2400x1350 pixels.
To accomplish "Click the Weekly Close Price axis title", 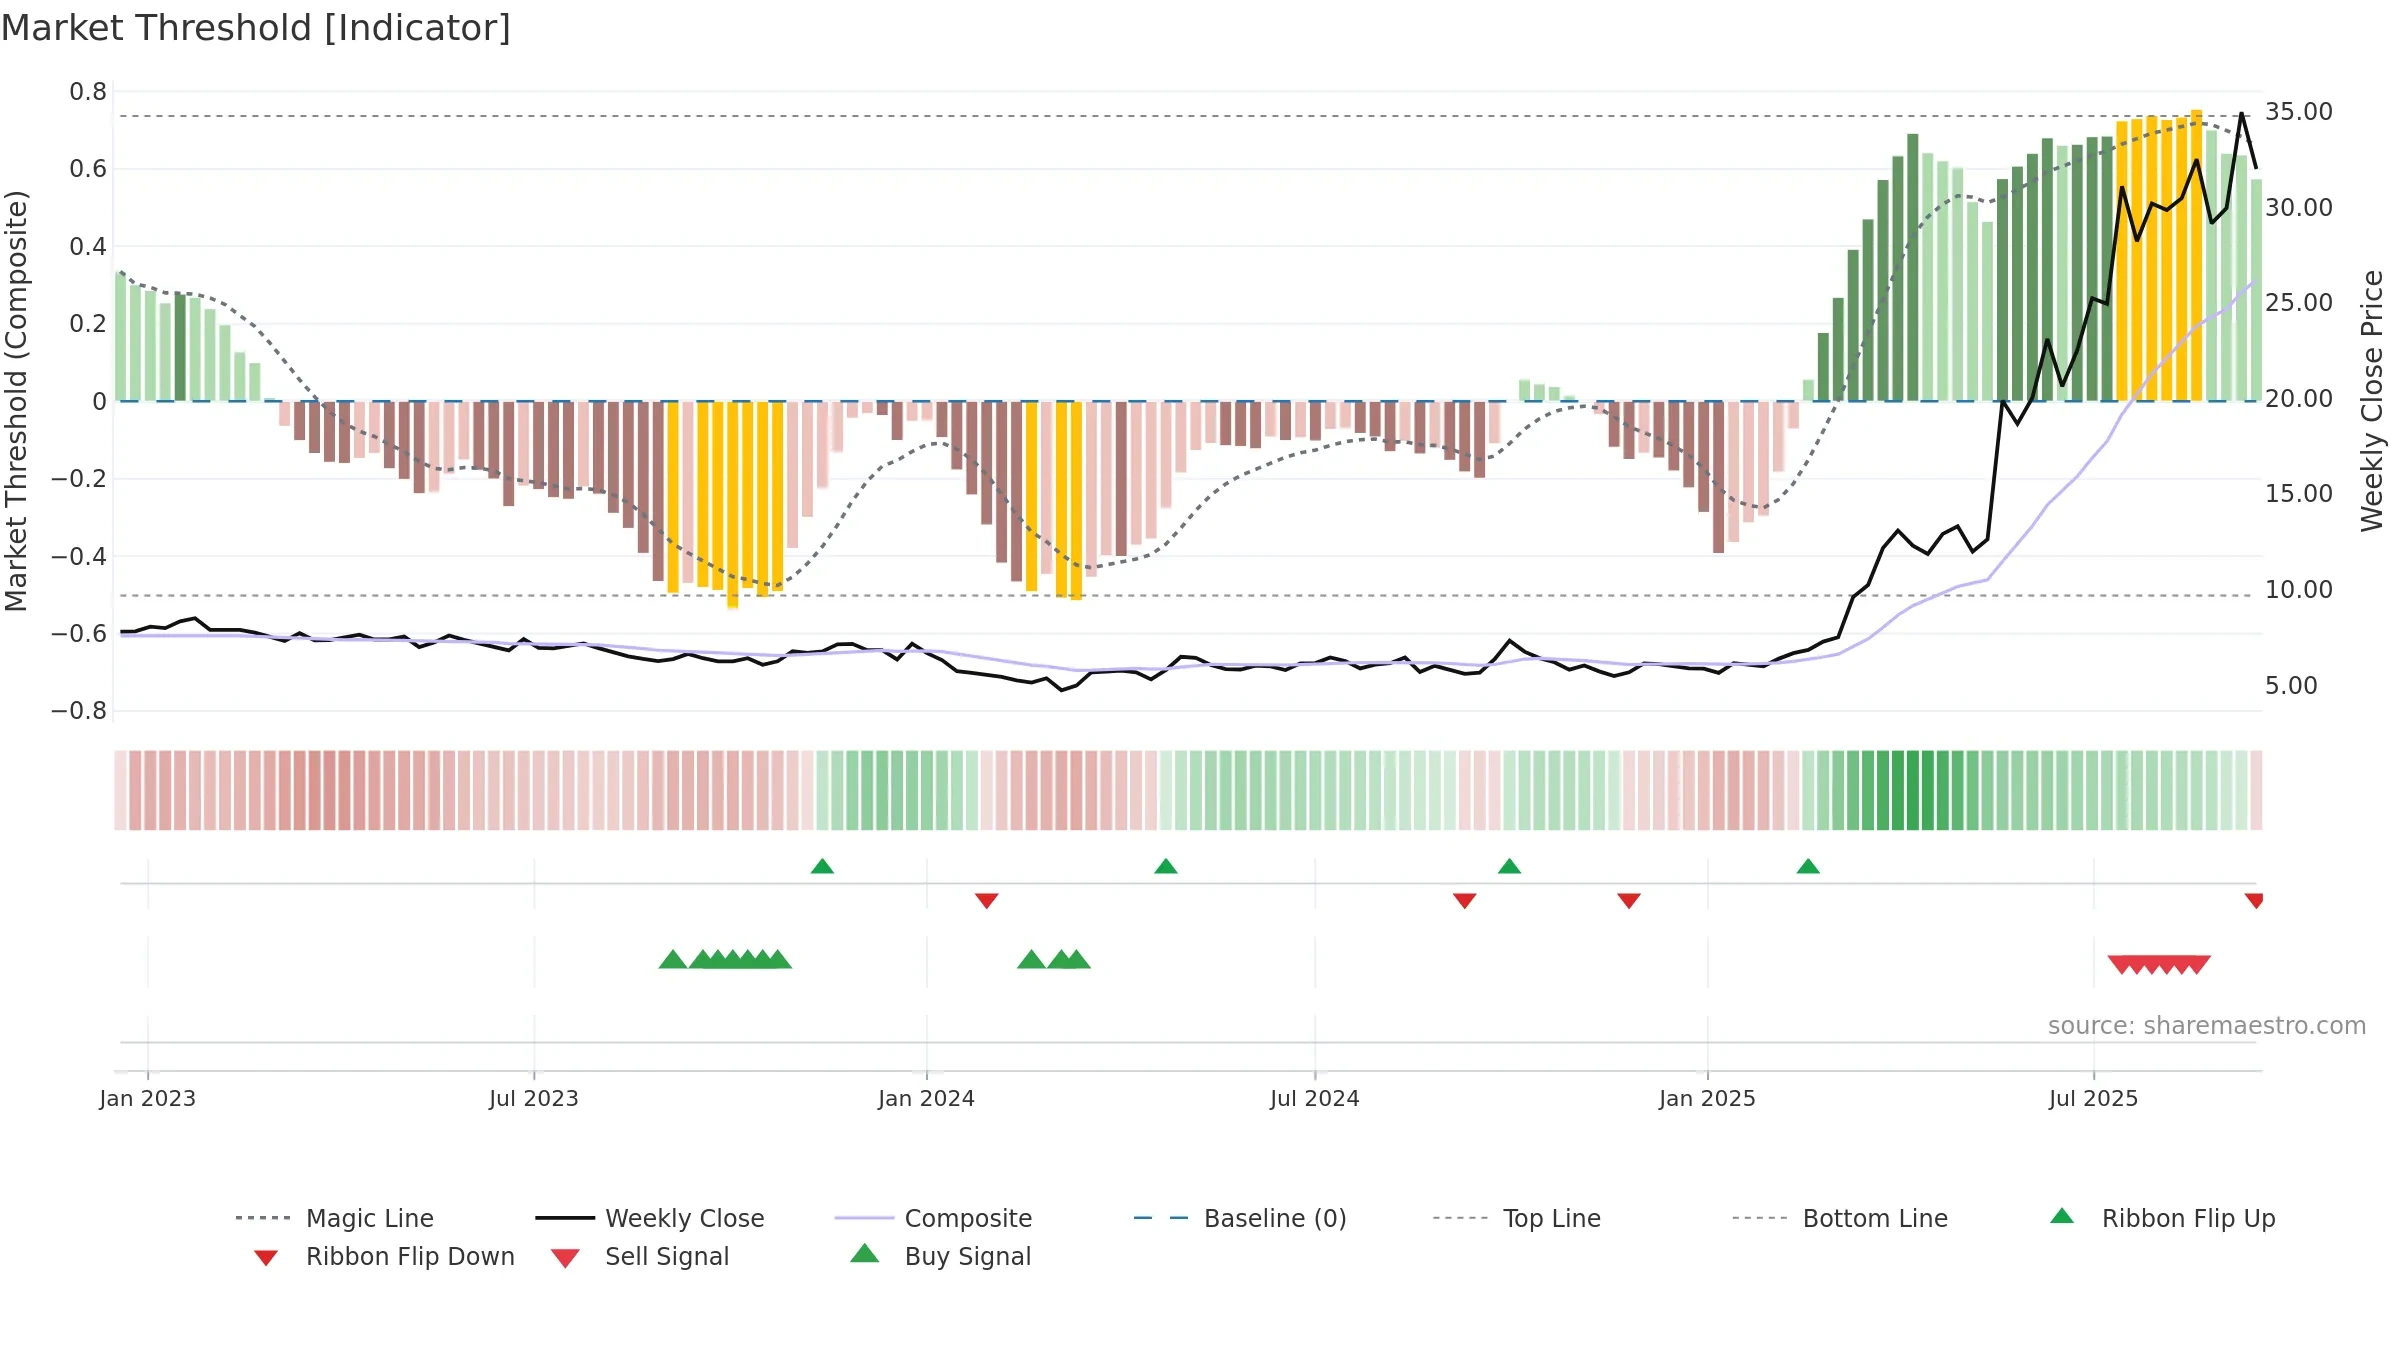I will [x=2373, y=401].
